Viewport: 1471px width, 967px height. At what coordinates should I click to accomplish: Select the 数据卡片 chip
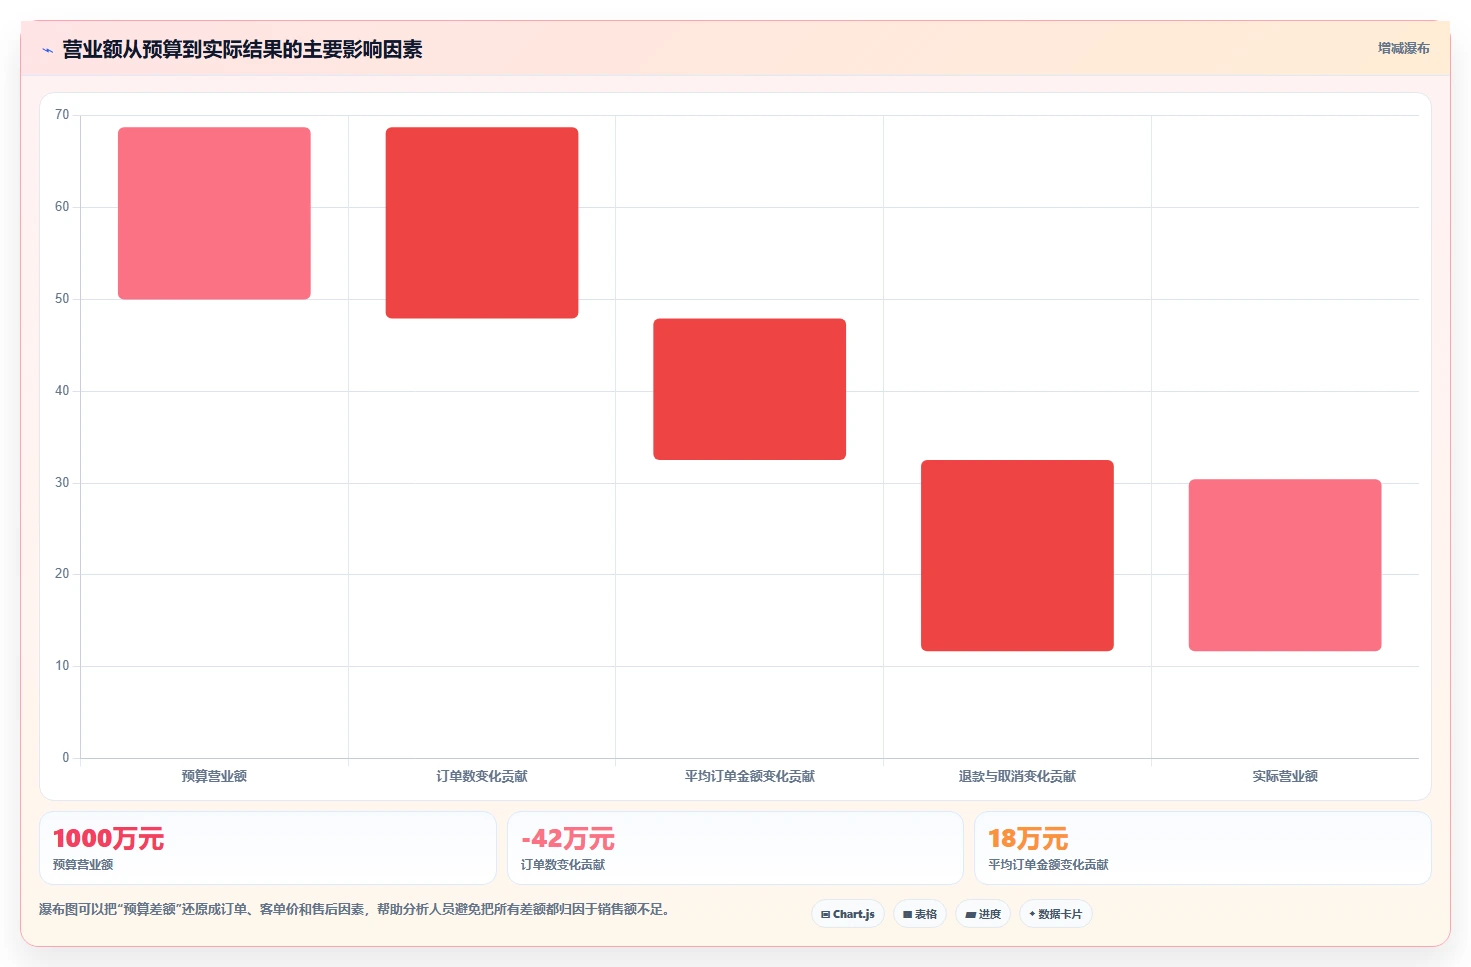click(x=1056, y=914)
